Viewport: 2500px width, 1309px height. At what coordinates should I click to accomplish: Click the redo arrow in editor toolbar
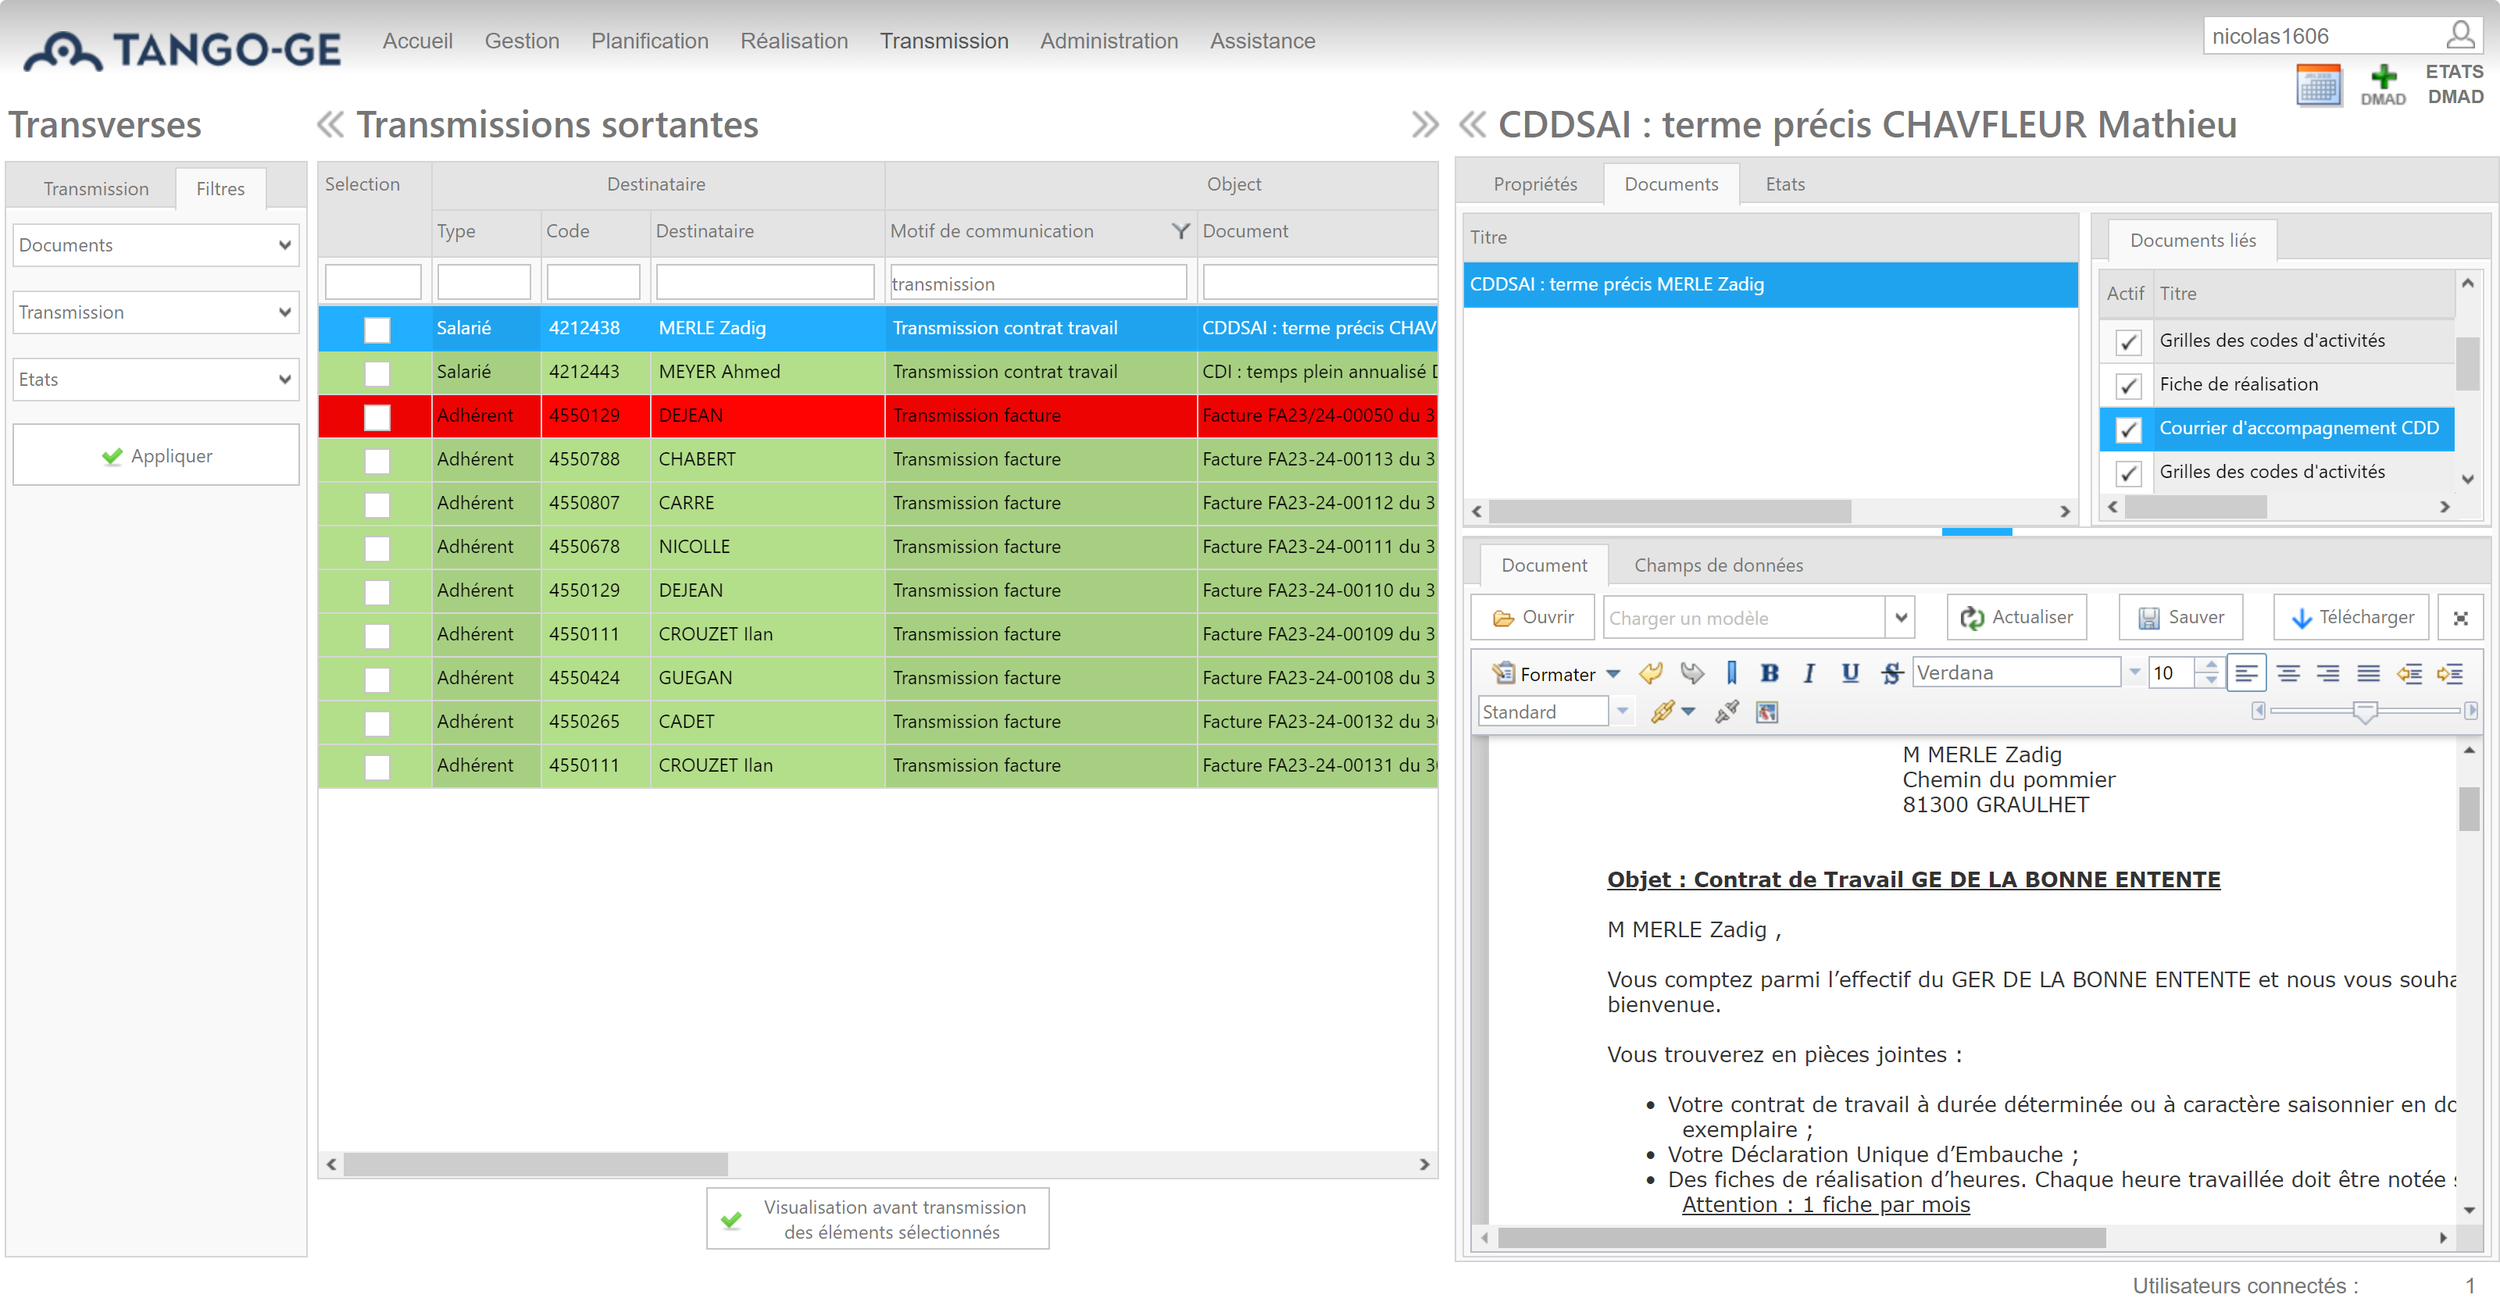pos(1692,673)
